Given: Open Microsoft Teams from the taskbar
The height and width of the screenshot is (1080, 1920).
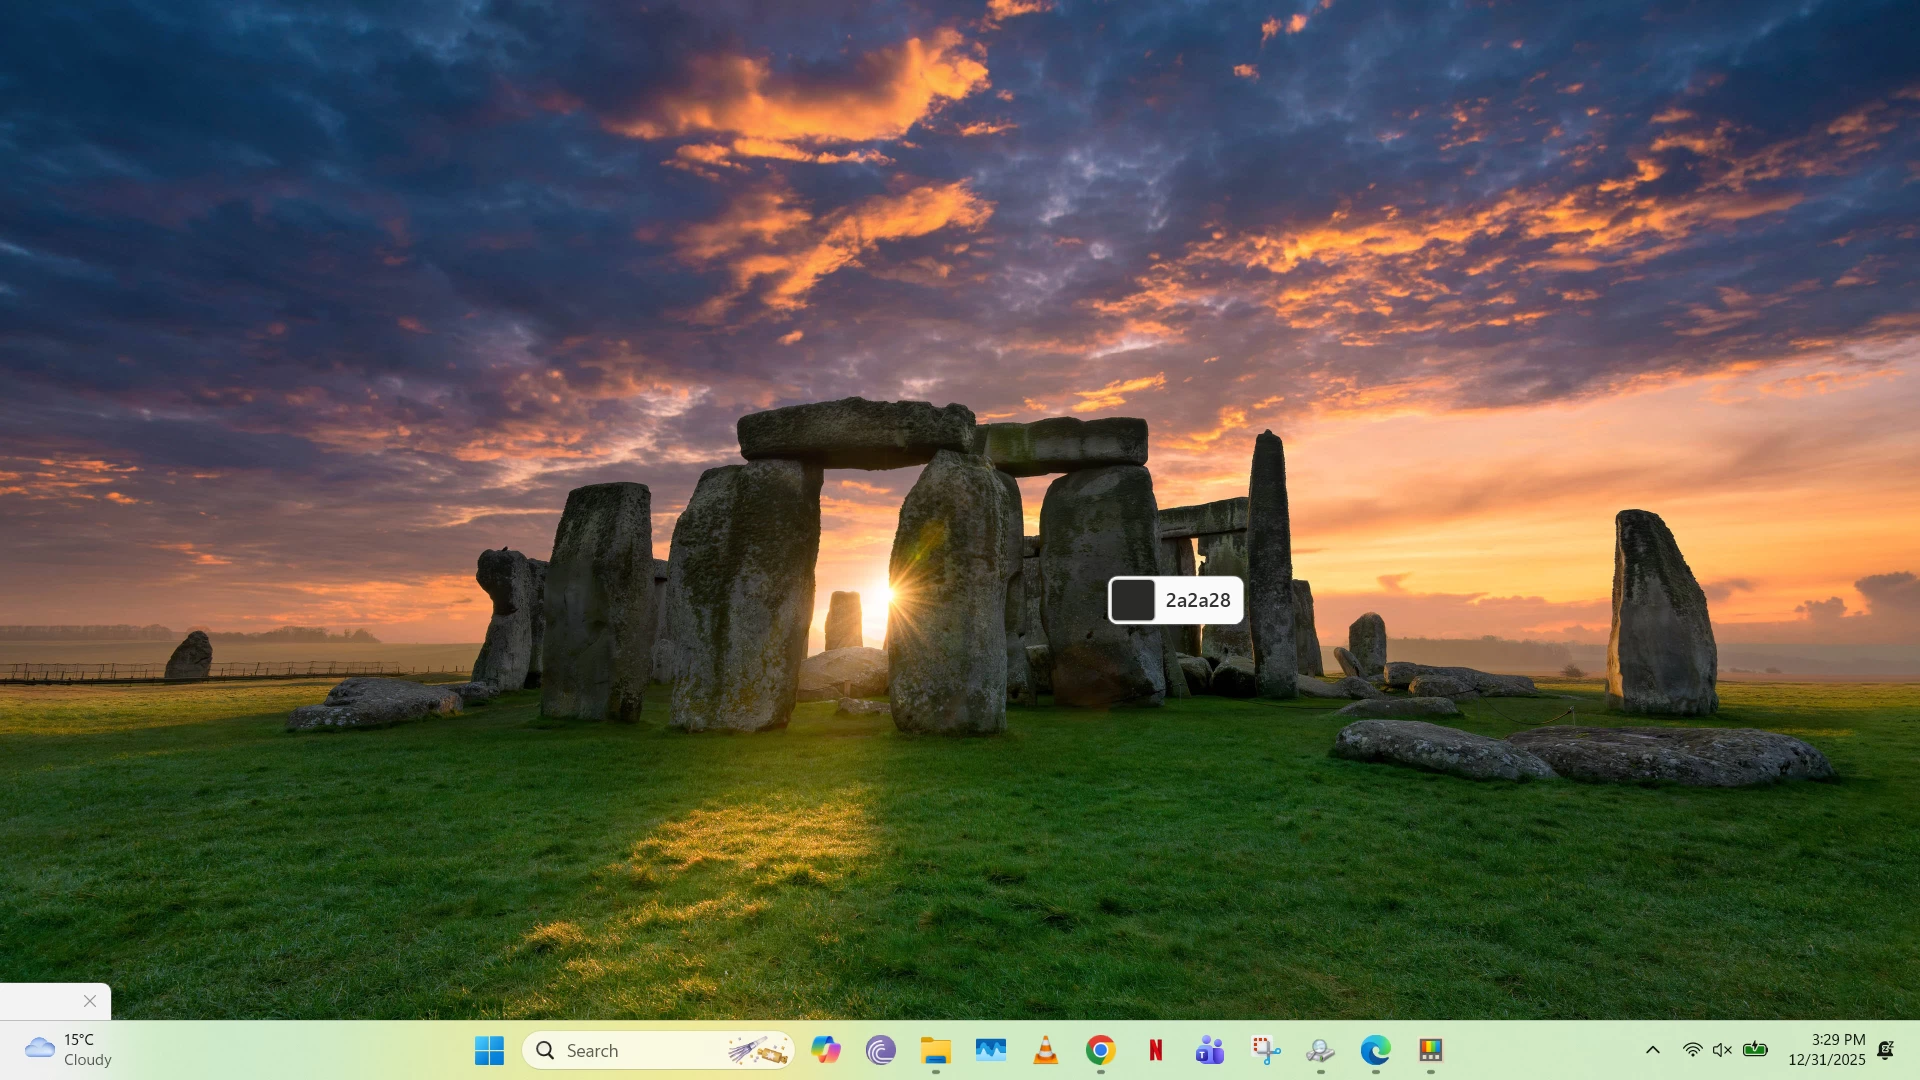Looking at the screenshot, I should [x=1211, y=1050].
